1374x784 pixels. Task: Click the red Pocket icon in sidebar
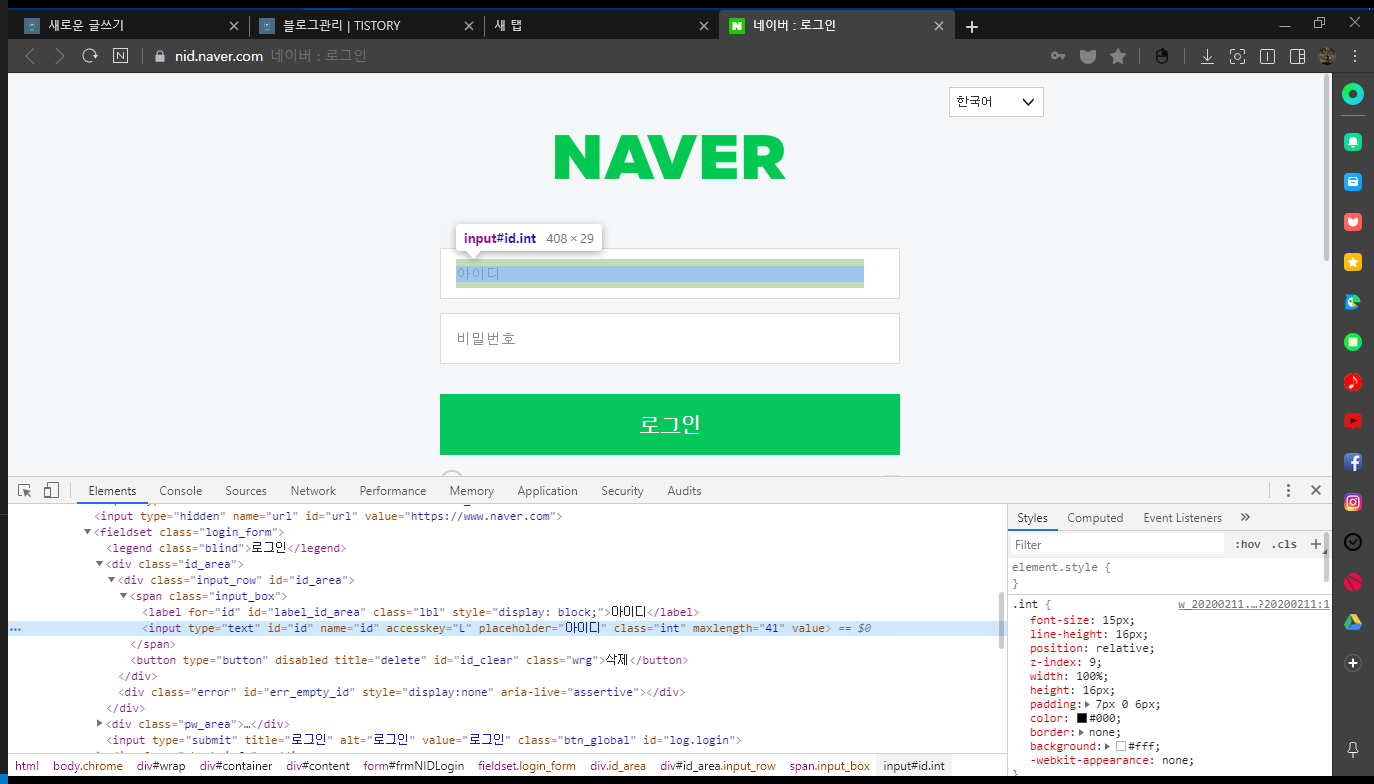[x=1353, y=222]
